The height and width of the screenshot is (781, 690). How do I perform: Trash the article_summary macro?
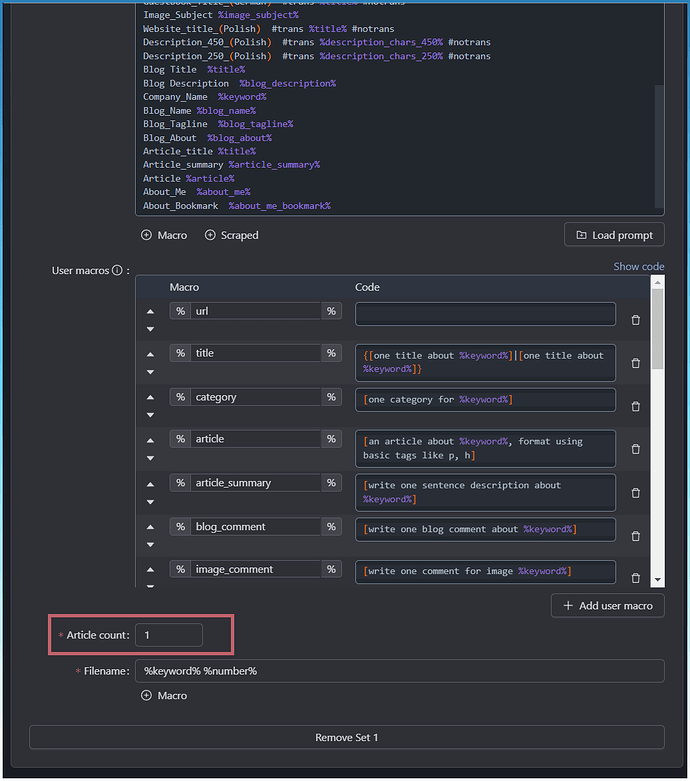pos(635,493)
